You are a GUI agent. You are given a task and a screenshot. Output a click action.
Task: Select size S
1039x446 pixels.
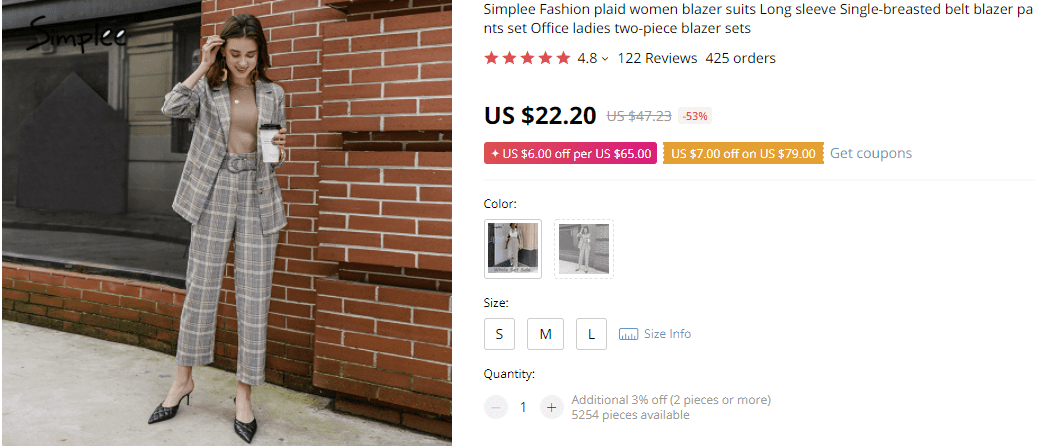pos(499,334)
